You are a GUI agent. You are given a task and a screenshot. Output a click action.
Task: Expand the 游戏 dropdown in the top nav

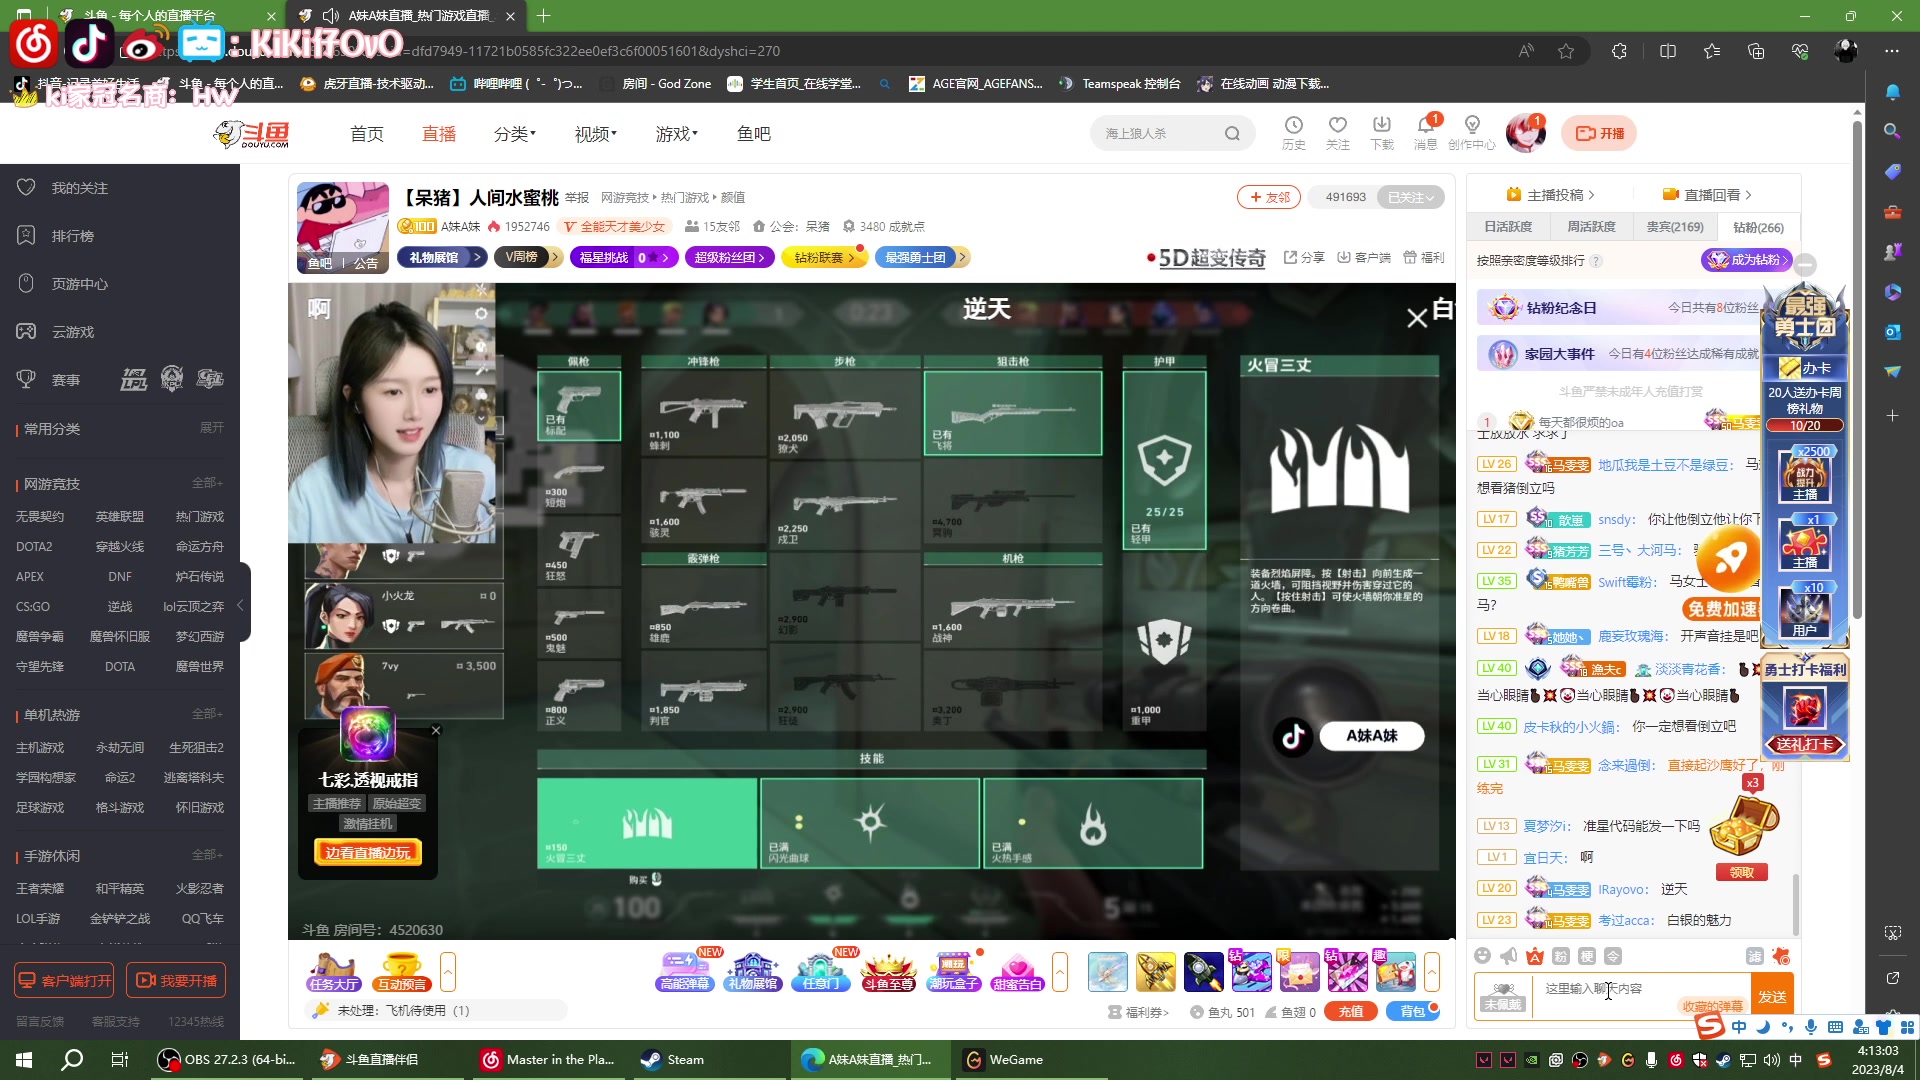[677, 133]
